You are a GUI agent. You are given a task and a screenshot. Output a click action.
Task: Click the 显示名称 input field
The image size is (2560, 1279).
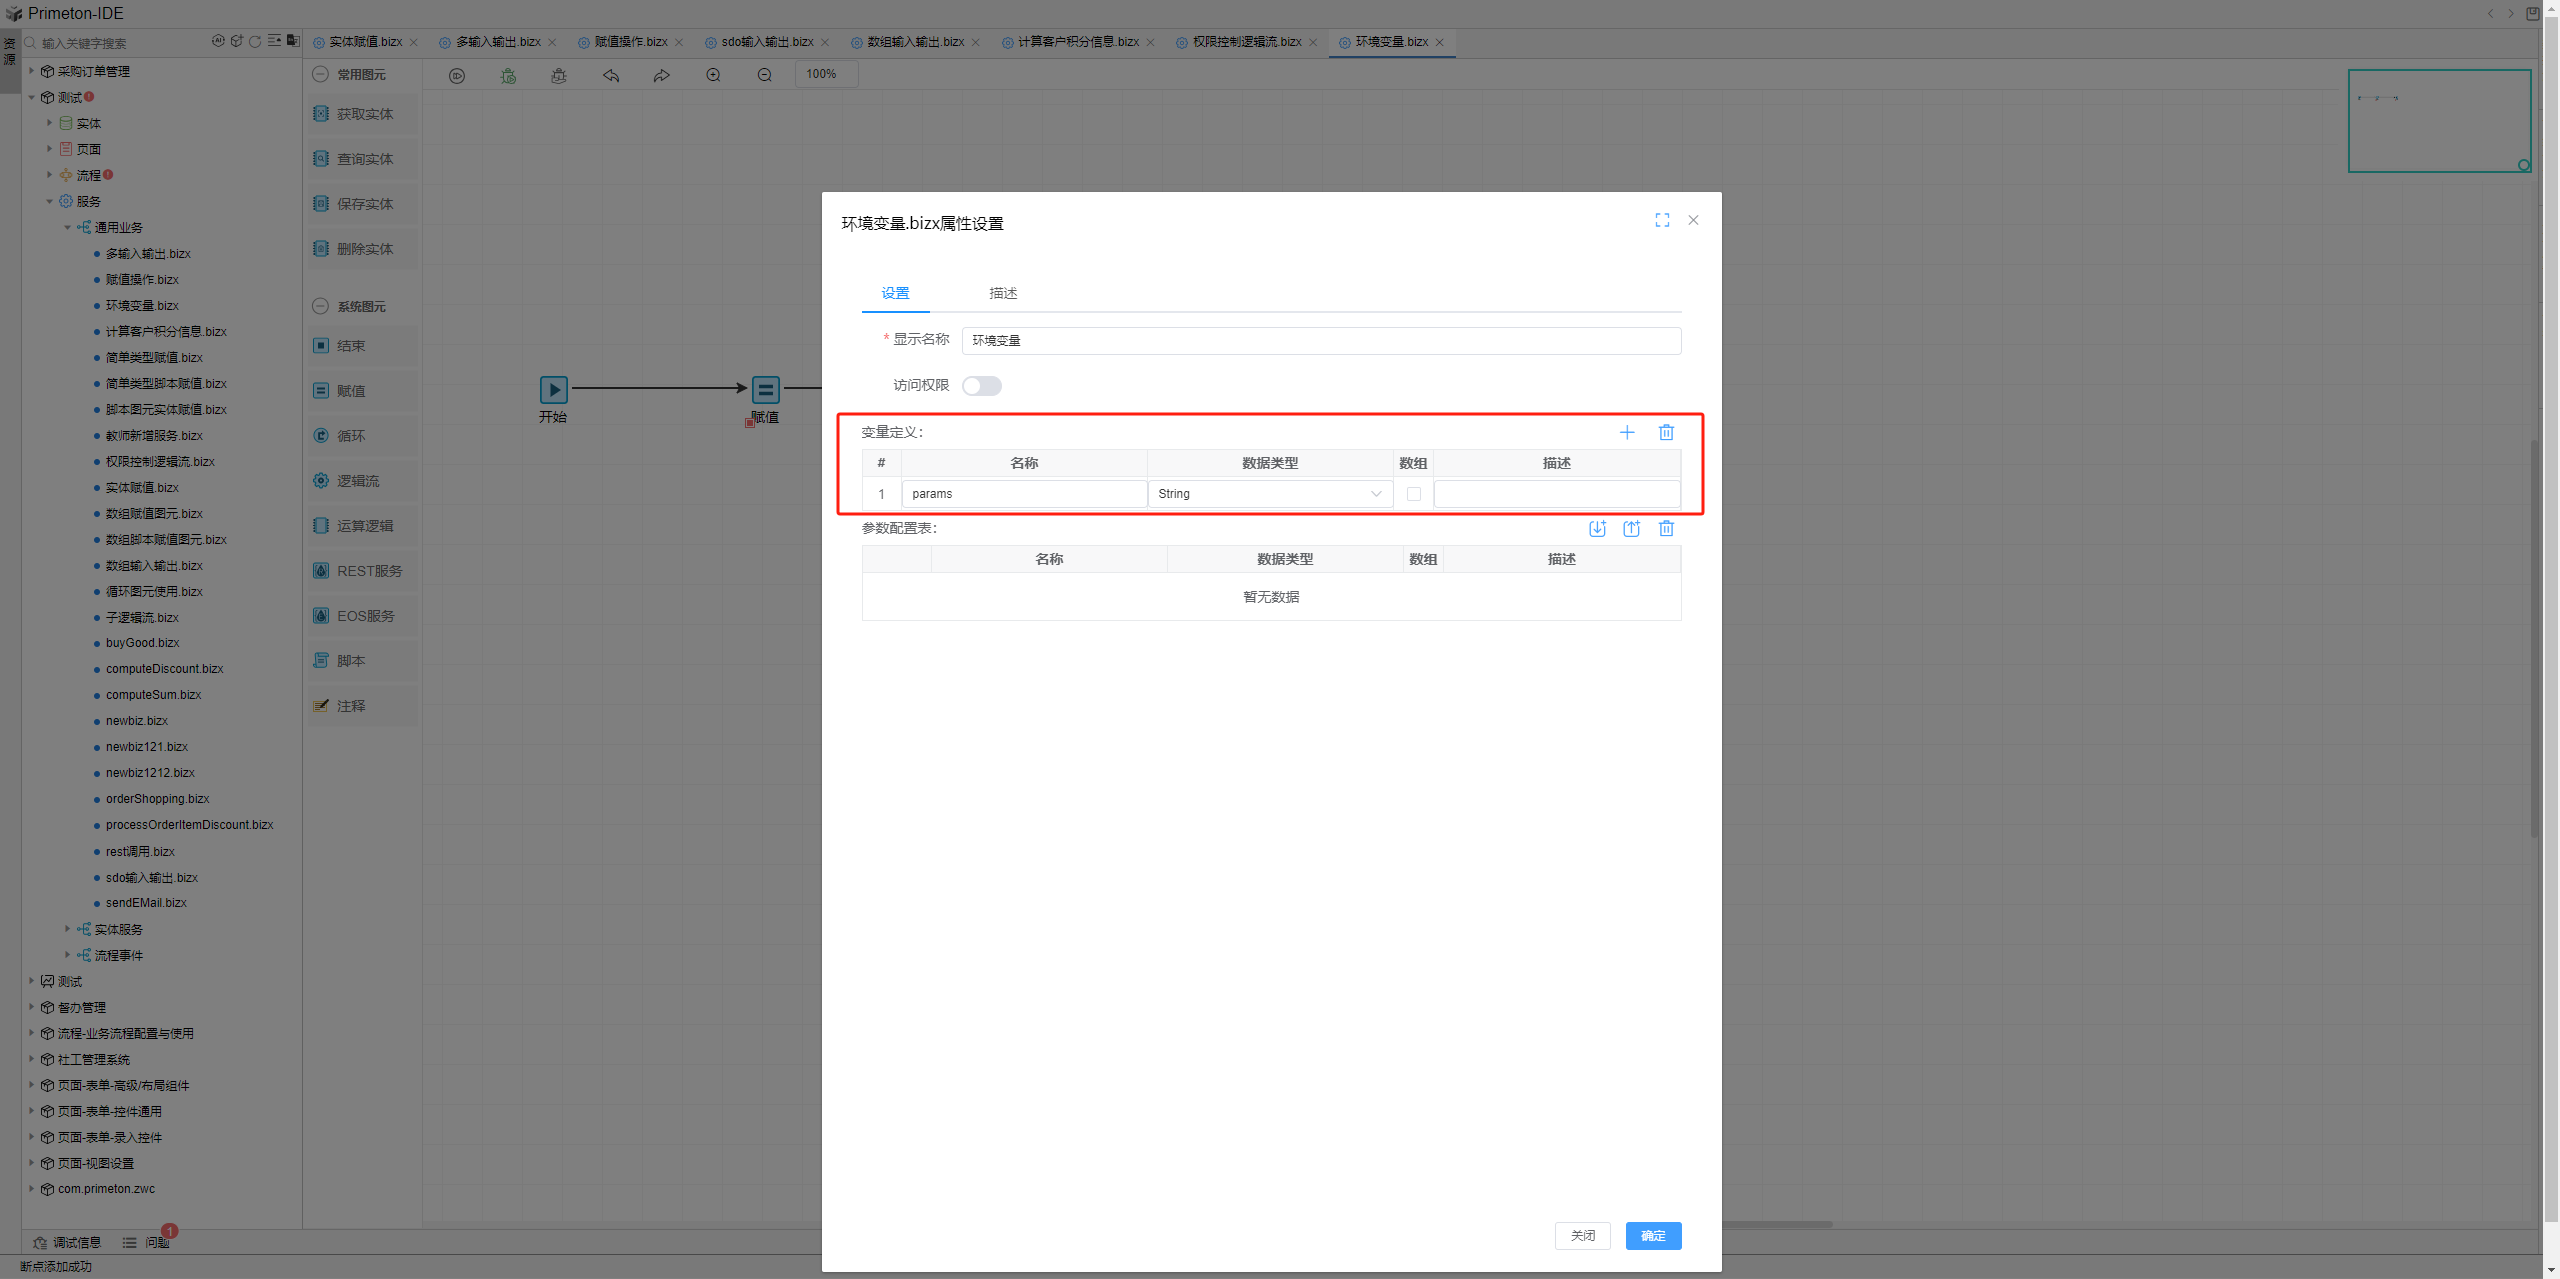point(1320,341)
